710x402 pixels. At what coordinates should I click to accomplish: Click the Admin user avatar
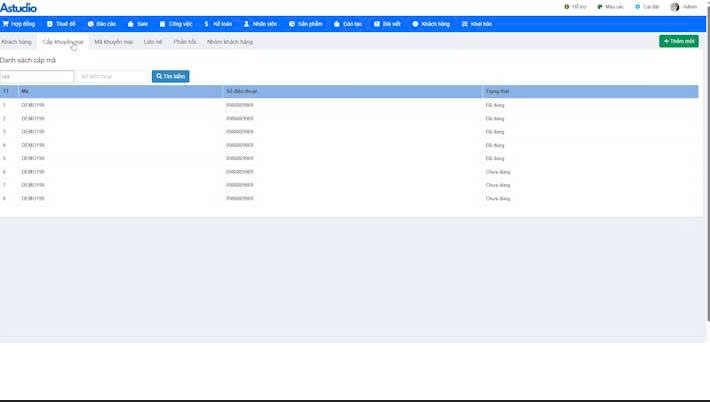point(675,7)
